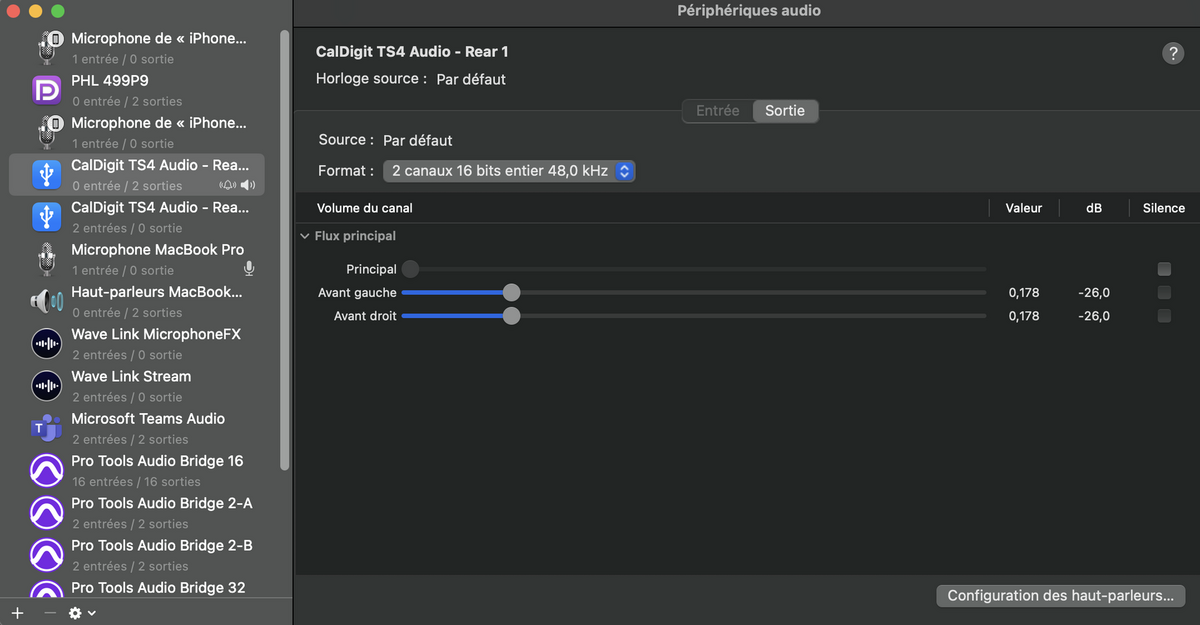1200x625 pixels.
Task: Click the Valeur column header
Action: (1024, 208)
